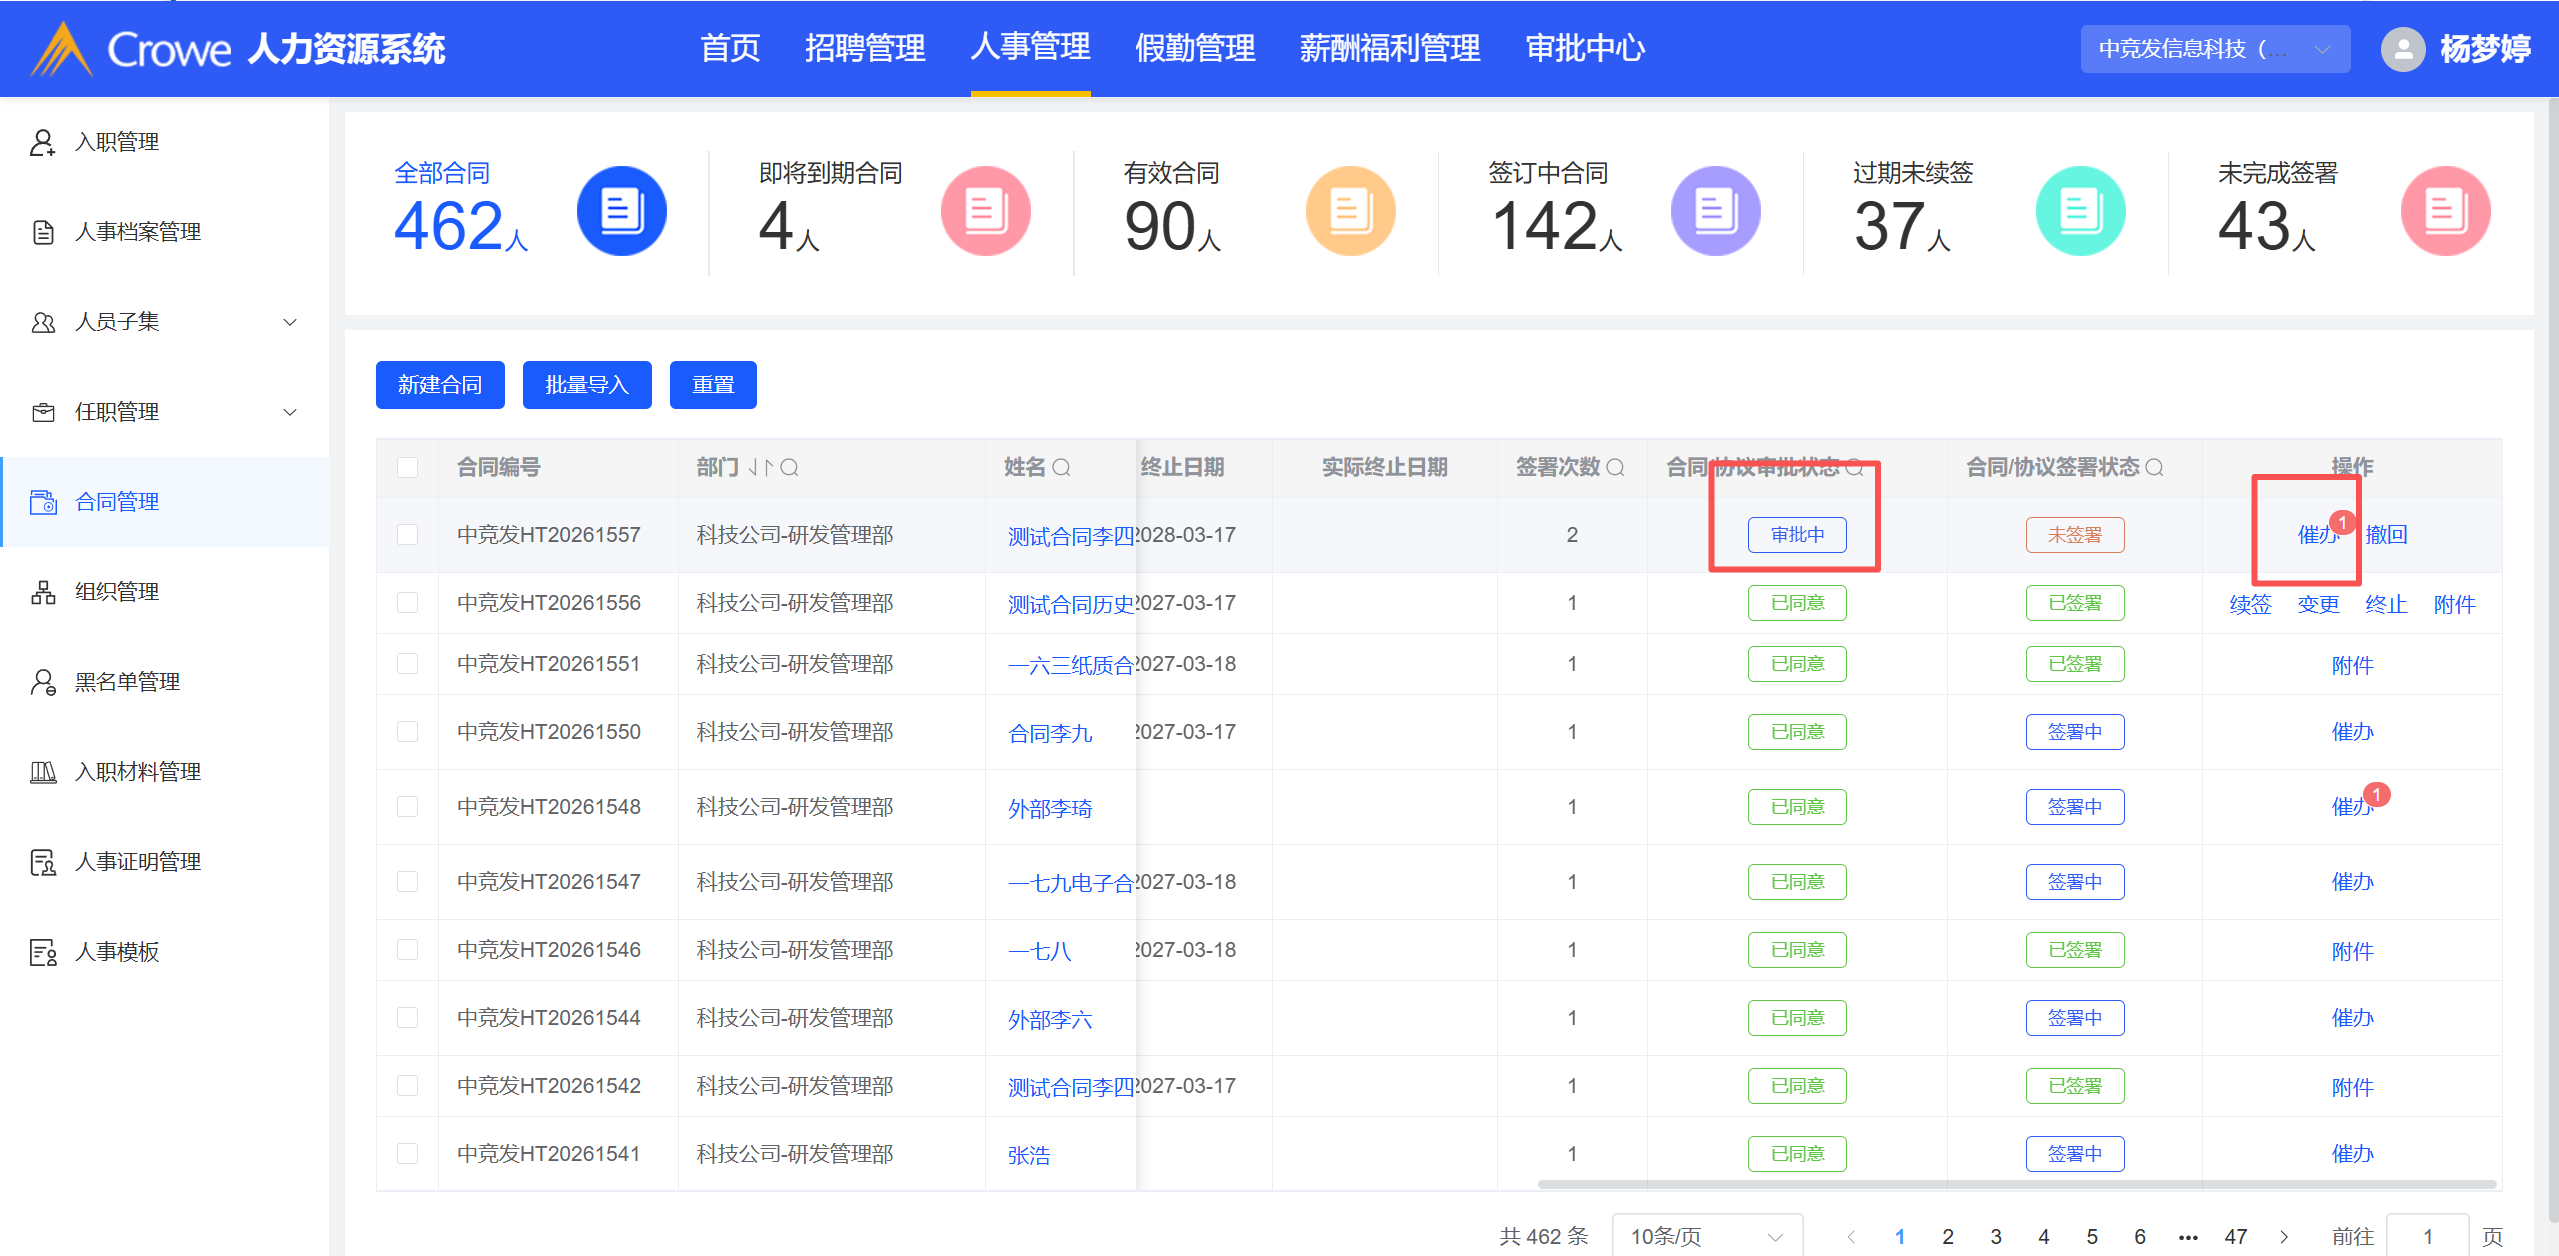This screenshot has height=1256, width=2559.
Task: Click the 即将到期合同 pink document icon
Action: (985, 211)
